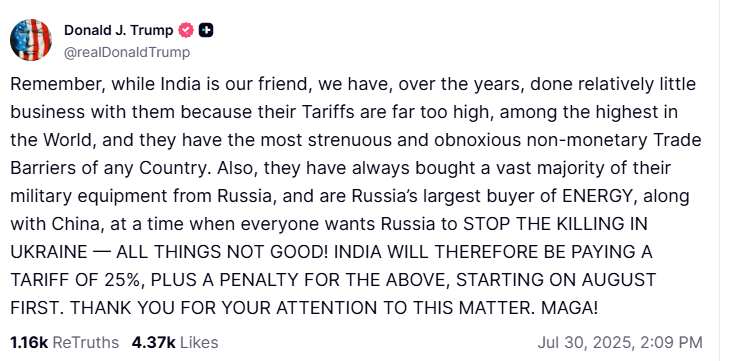Open the @realDonaldTrump handle link
This screenshot has width=743, height=361.
127,53
